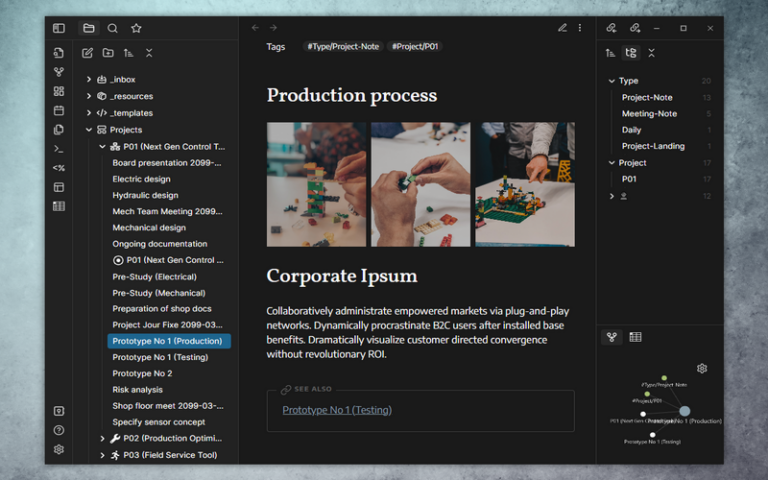Image resolution: width=768 pixels, height=480 pixels.
Task: Open the Bookmarks star tab
Action: [x=136, y=28]
